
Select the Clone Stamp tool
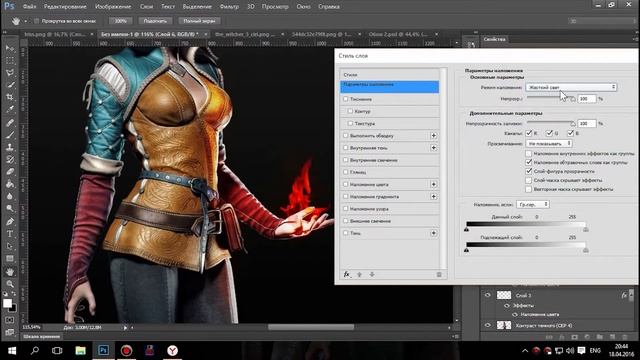[x=10, y=147]
